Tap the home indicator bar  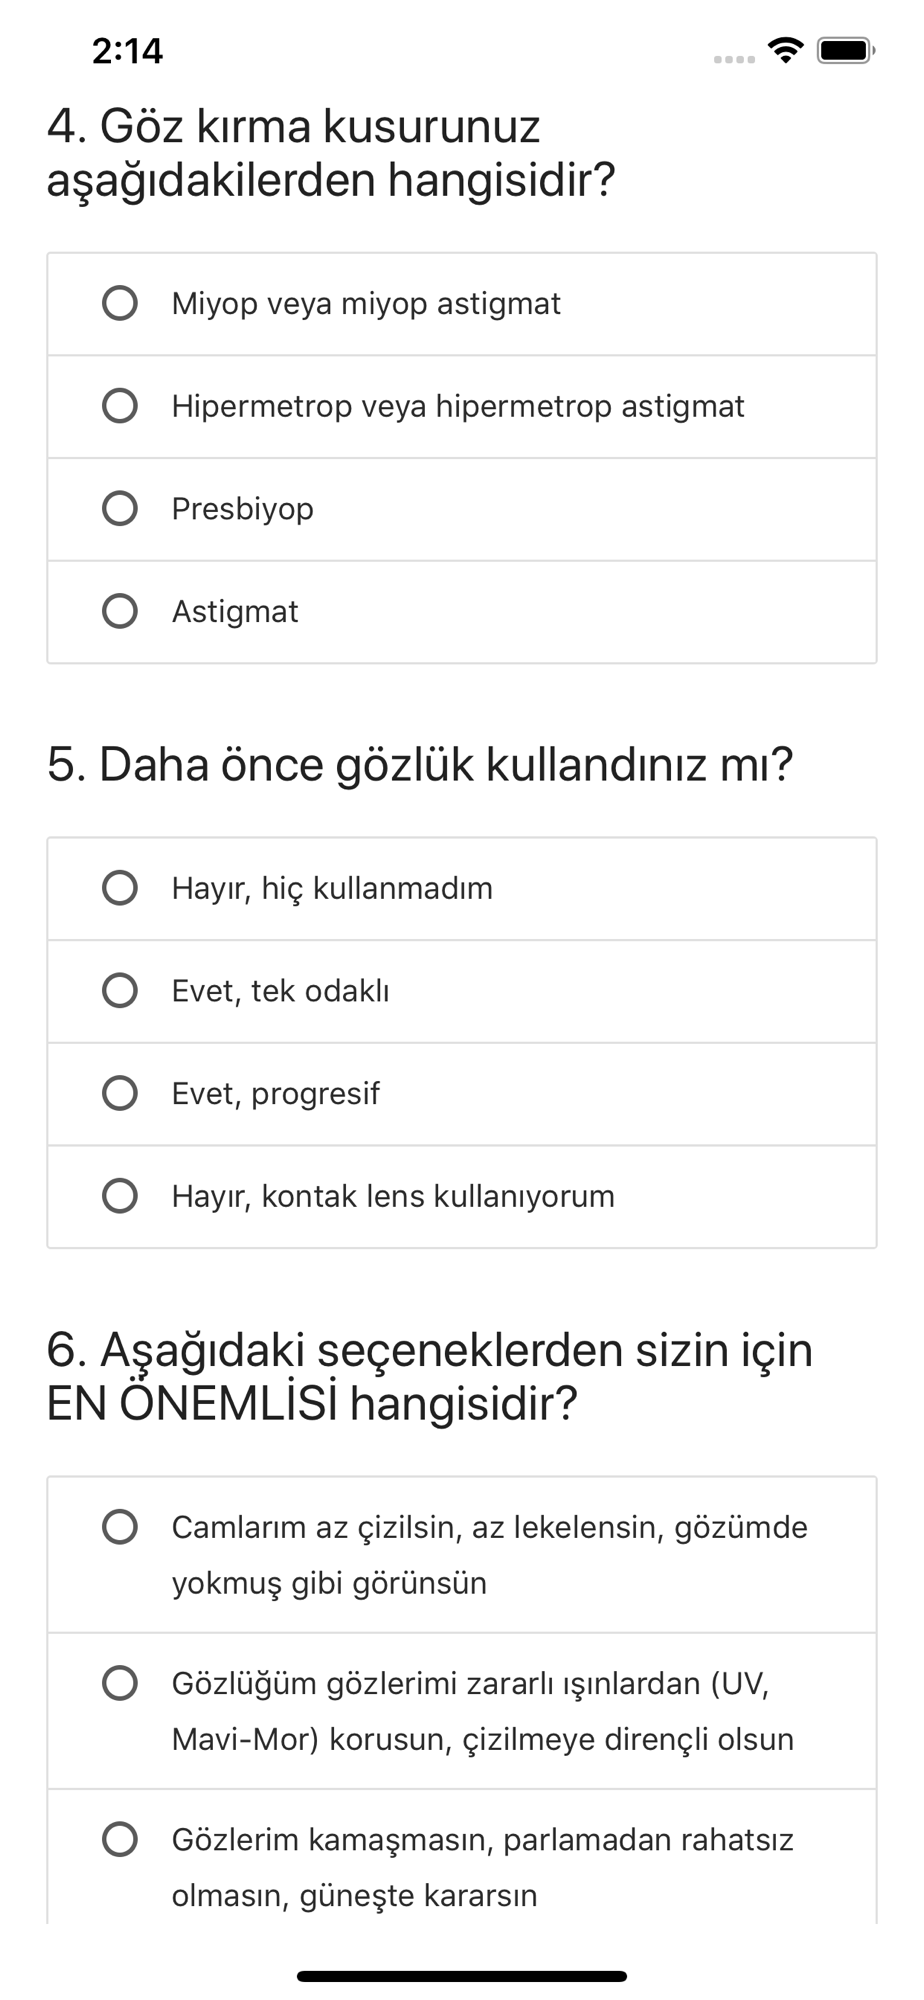pos(462,1976)
